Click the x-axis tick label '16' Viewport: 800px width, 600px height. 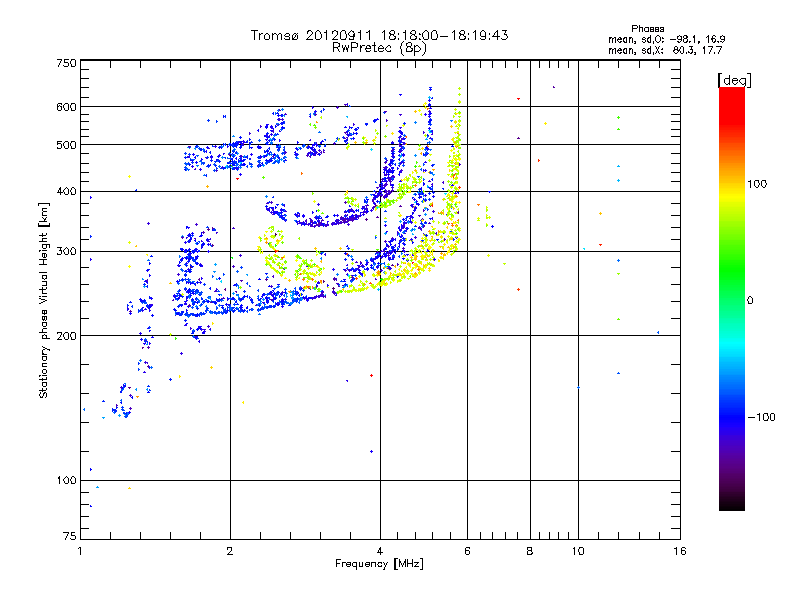pos(680,551)
